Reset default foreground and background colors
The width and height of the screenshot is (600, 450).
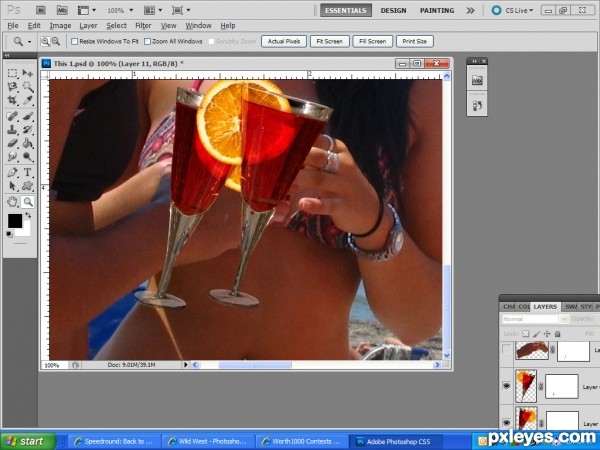pos(10,234)
